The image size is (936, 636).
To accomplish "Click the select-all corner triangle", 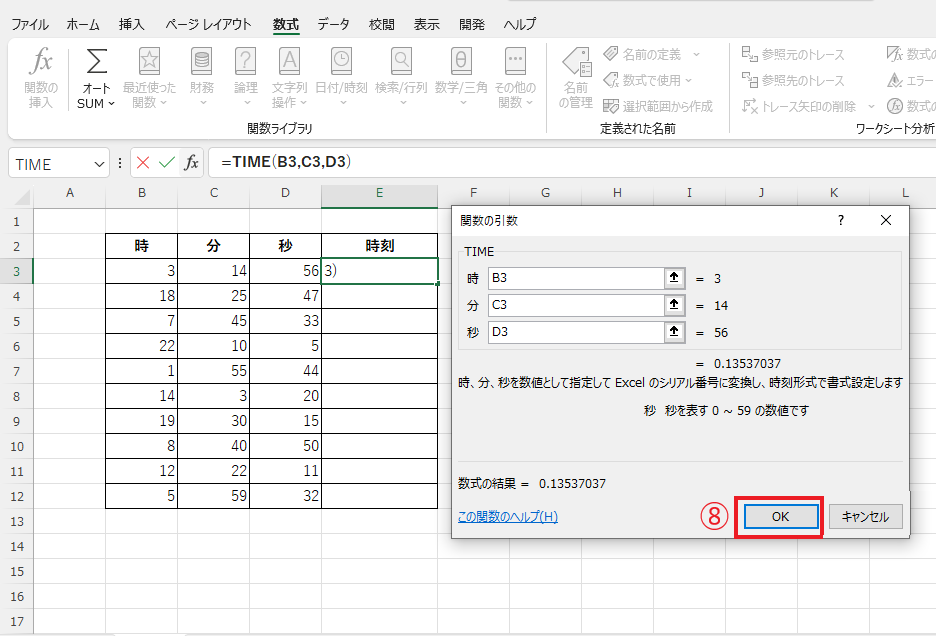I will [22, 197].
